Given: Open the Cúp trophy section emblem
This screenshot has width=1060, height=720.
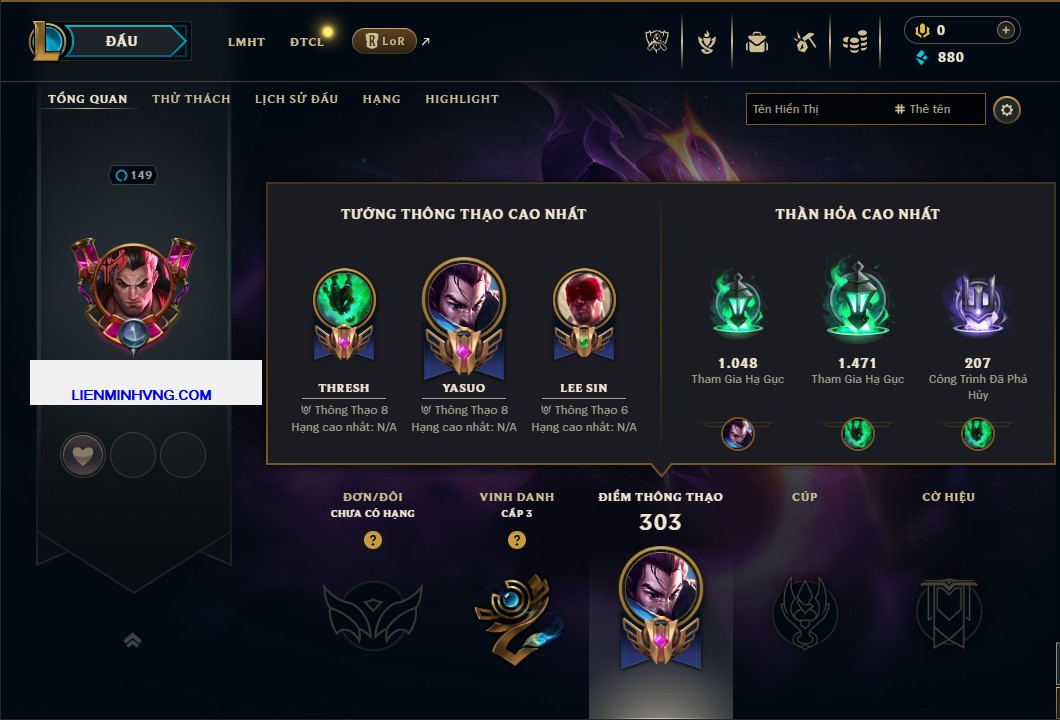Looking at the screenshot, I should (804, 613).
